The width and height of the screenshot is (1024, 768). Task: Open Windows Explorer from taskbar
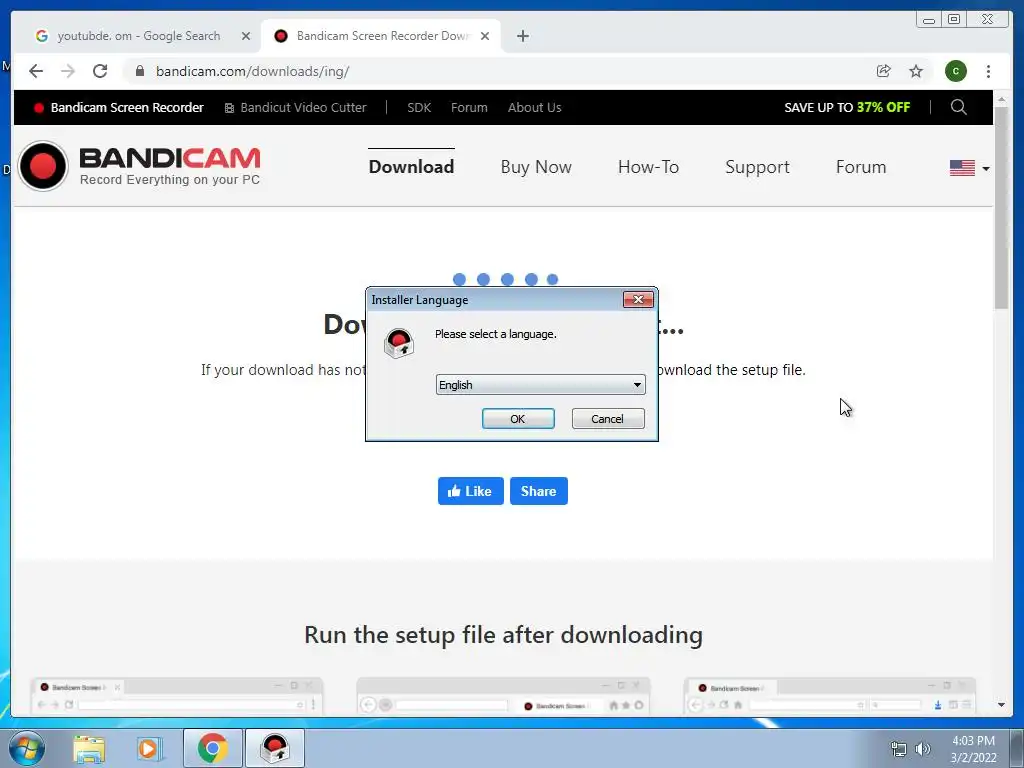point(89,748)
